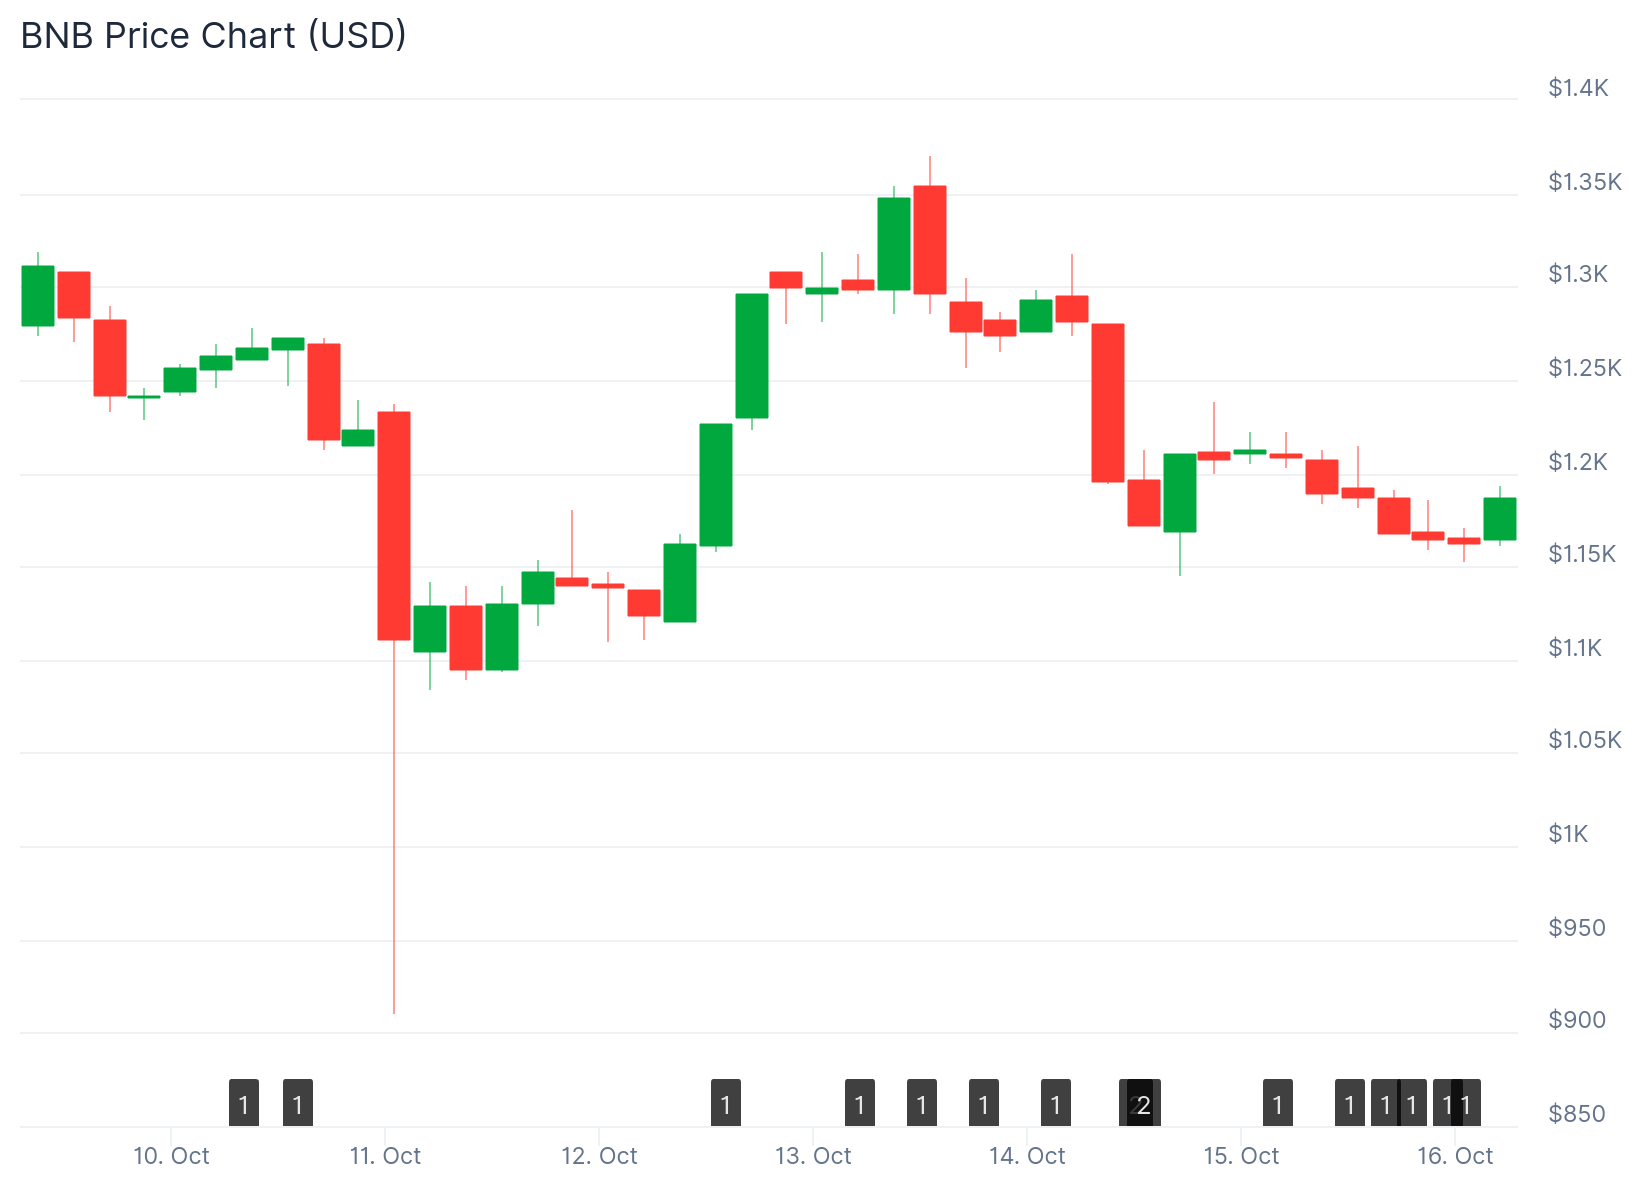Select the 16. Oct date axis label
The image size is (1644, 1200).
coord(1455,1156)
